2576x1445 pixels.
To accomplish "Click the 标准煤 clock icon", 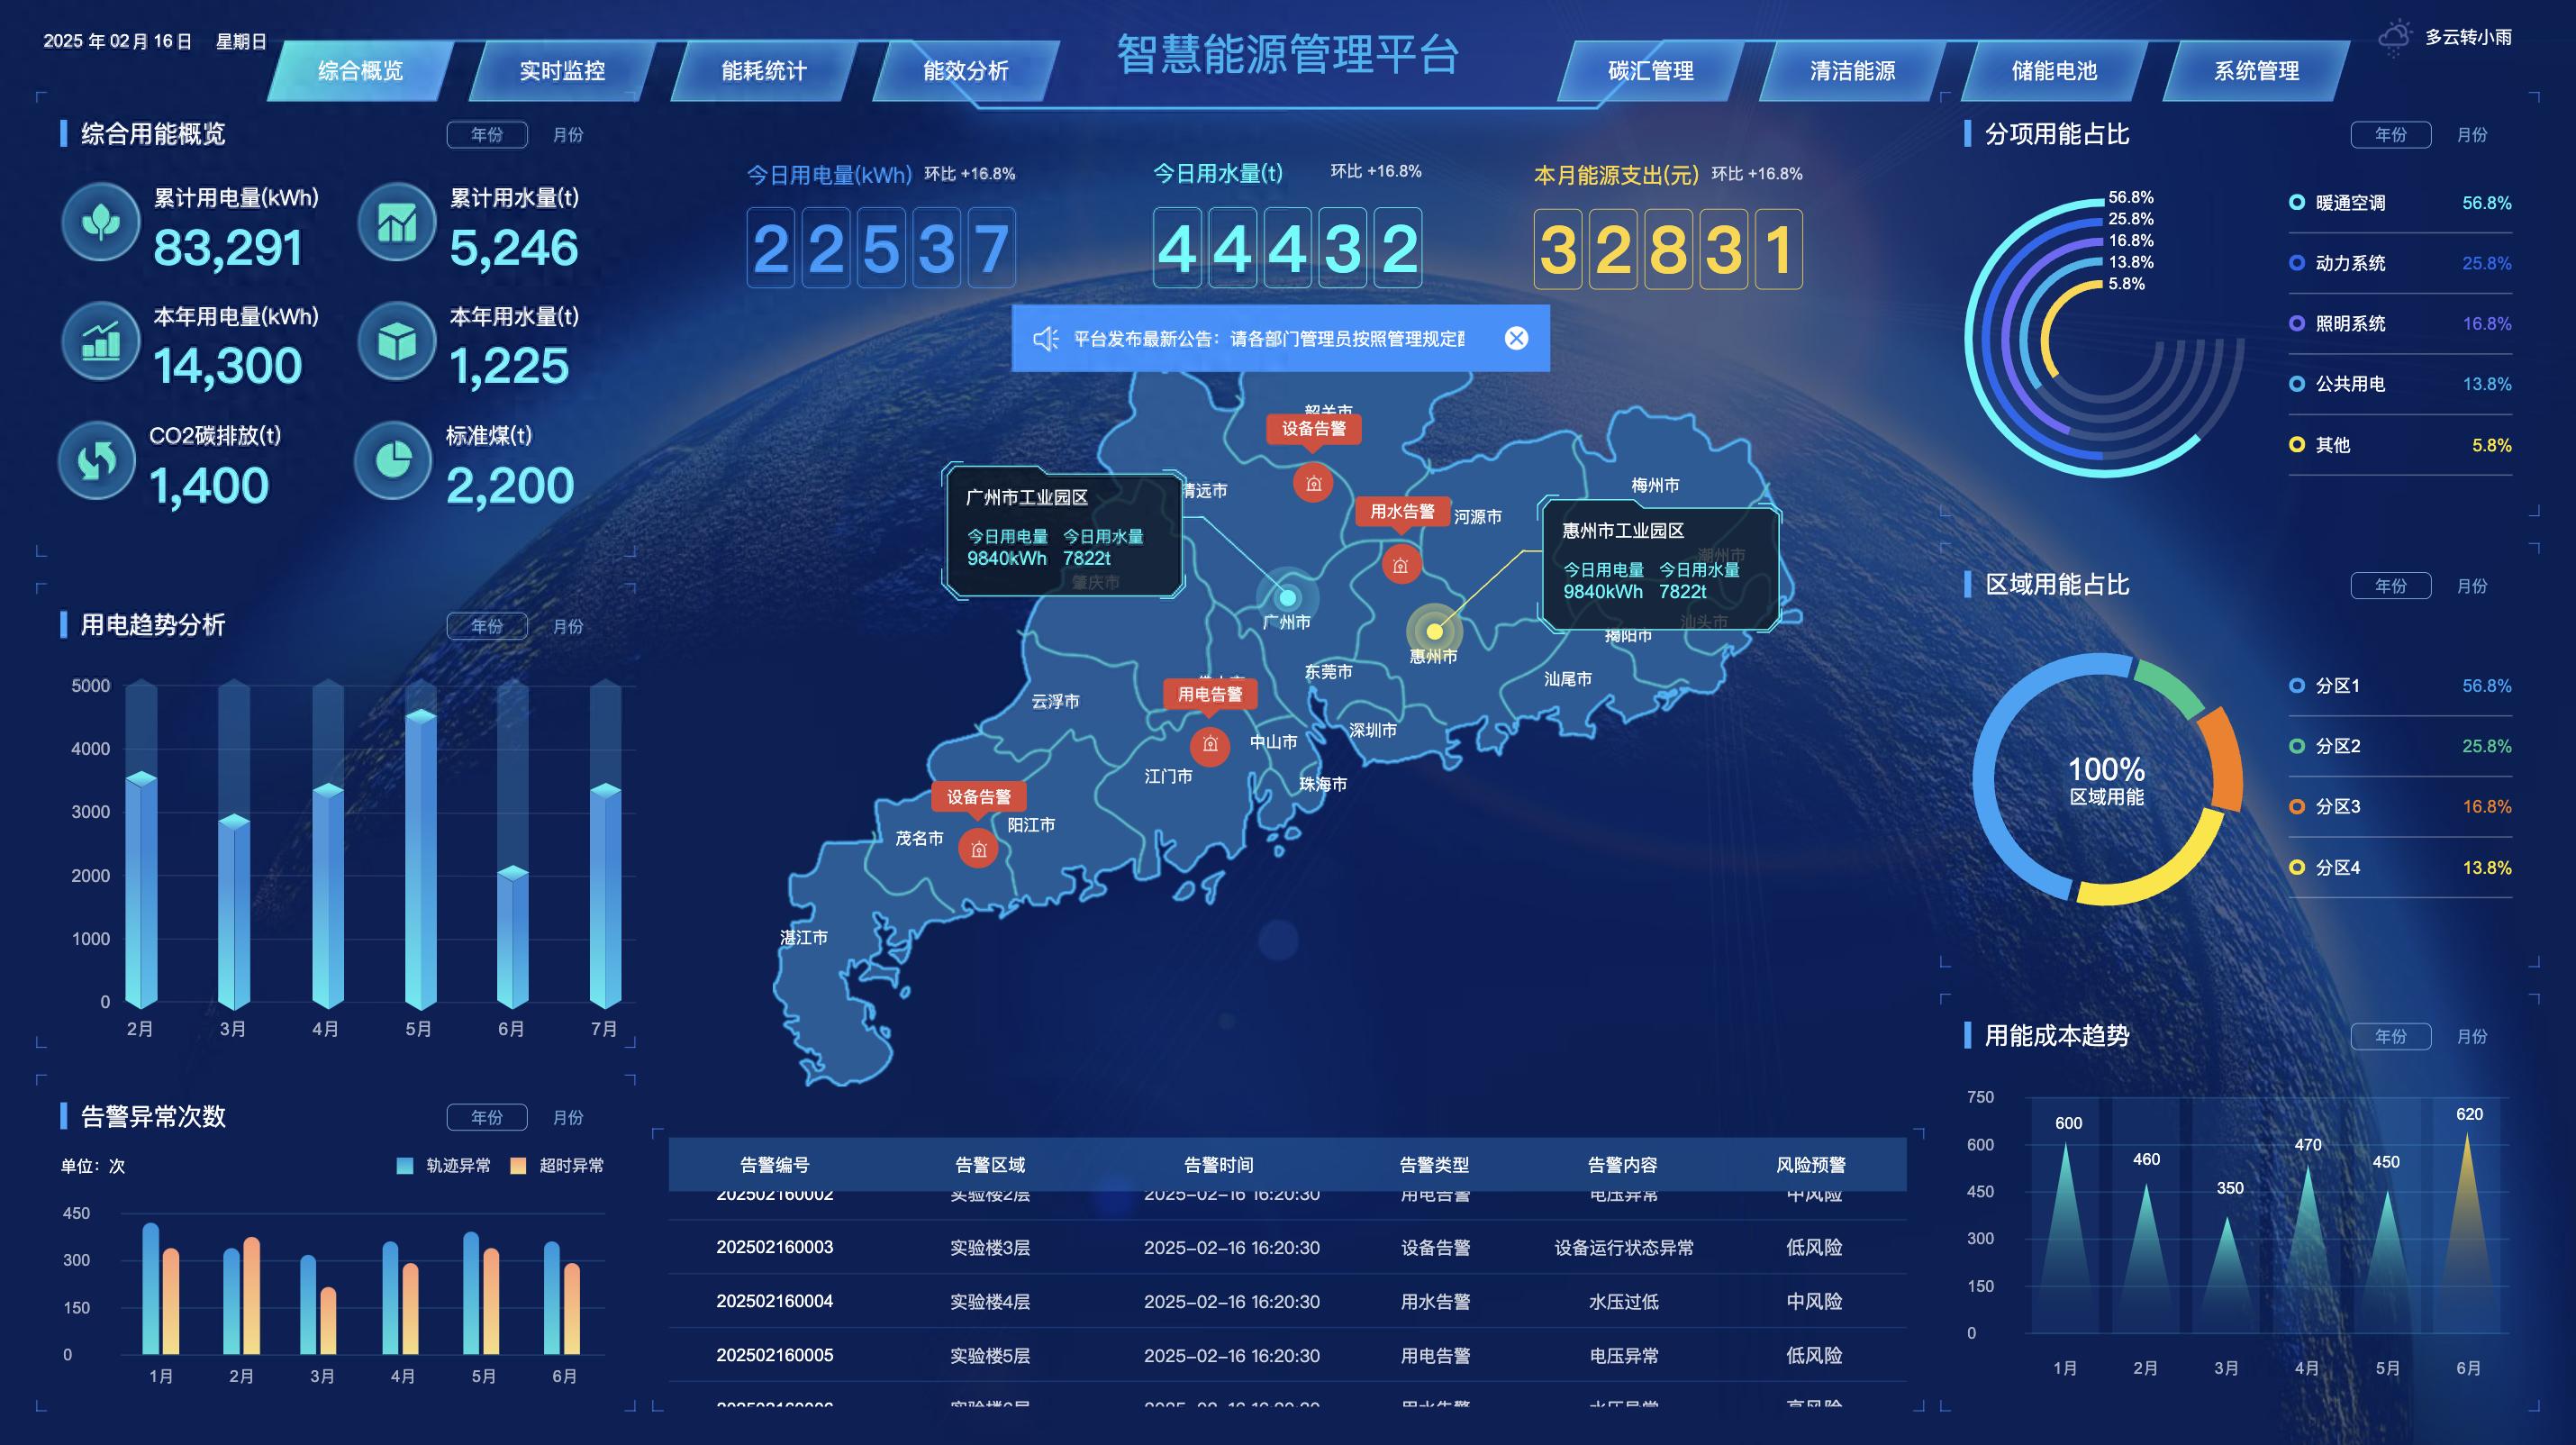I will [x=394, y=461].
